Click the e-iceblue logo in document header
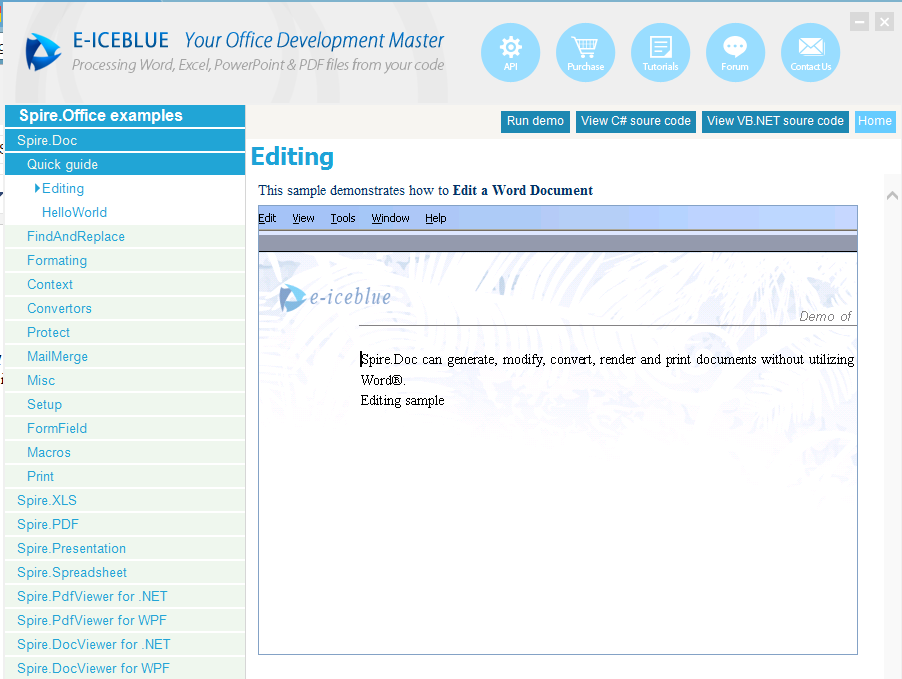902x679 pixels. [x=335, y=297]
